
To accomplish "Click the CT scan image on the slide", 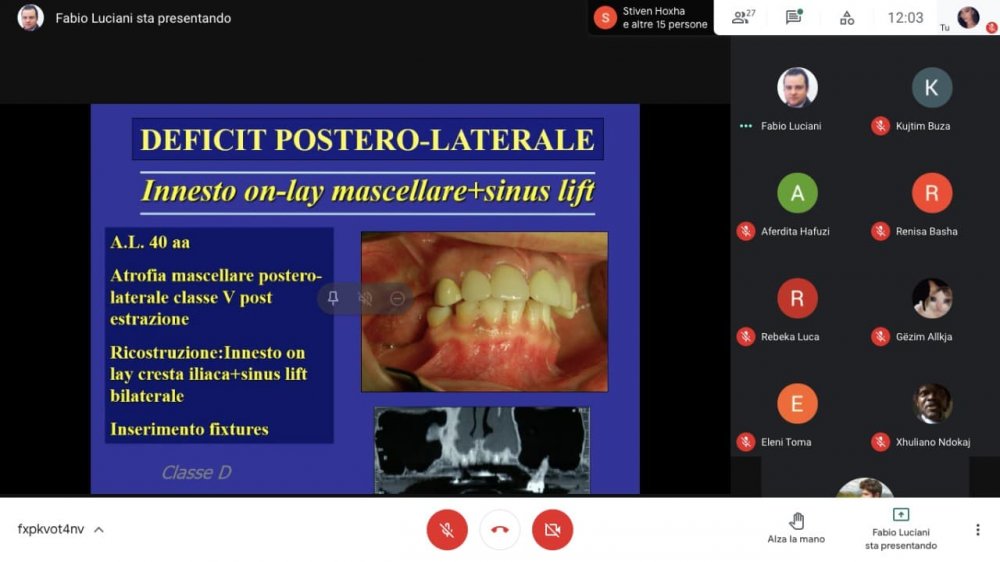I will (x=482, y=450).
